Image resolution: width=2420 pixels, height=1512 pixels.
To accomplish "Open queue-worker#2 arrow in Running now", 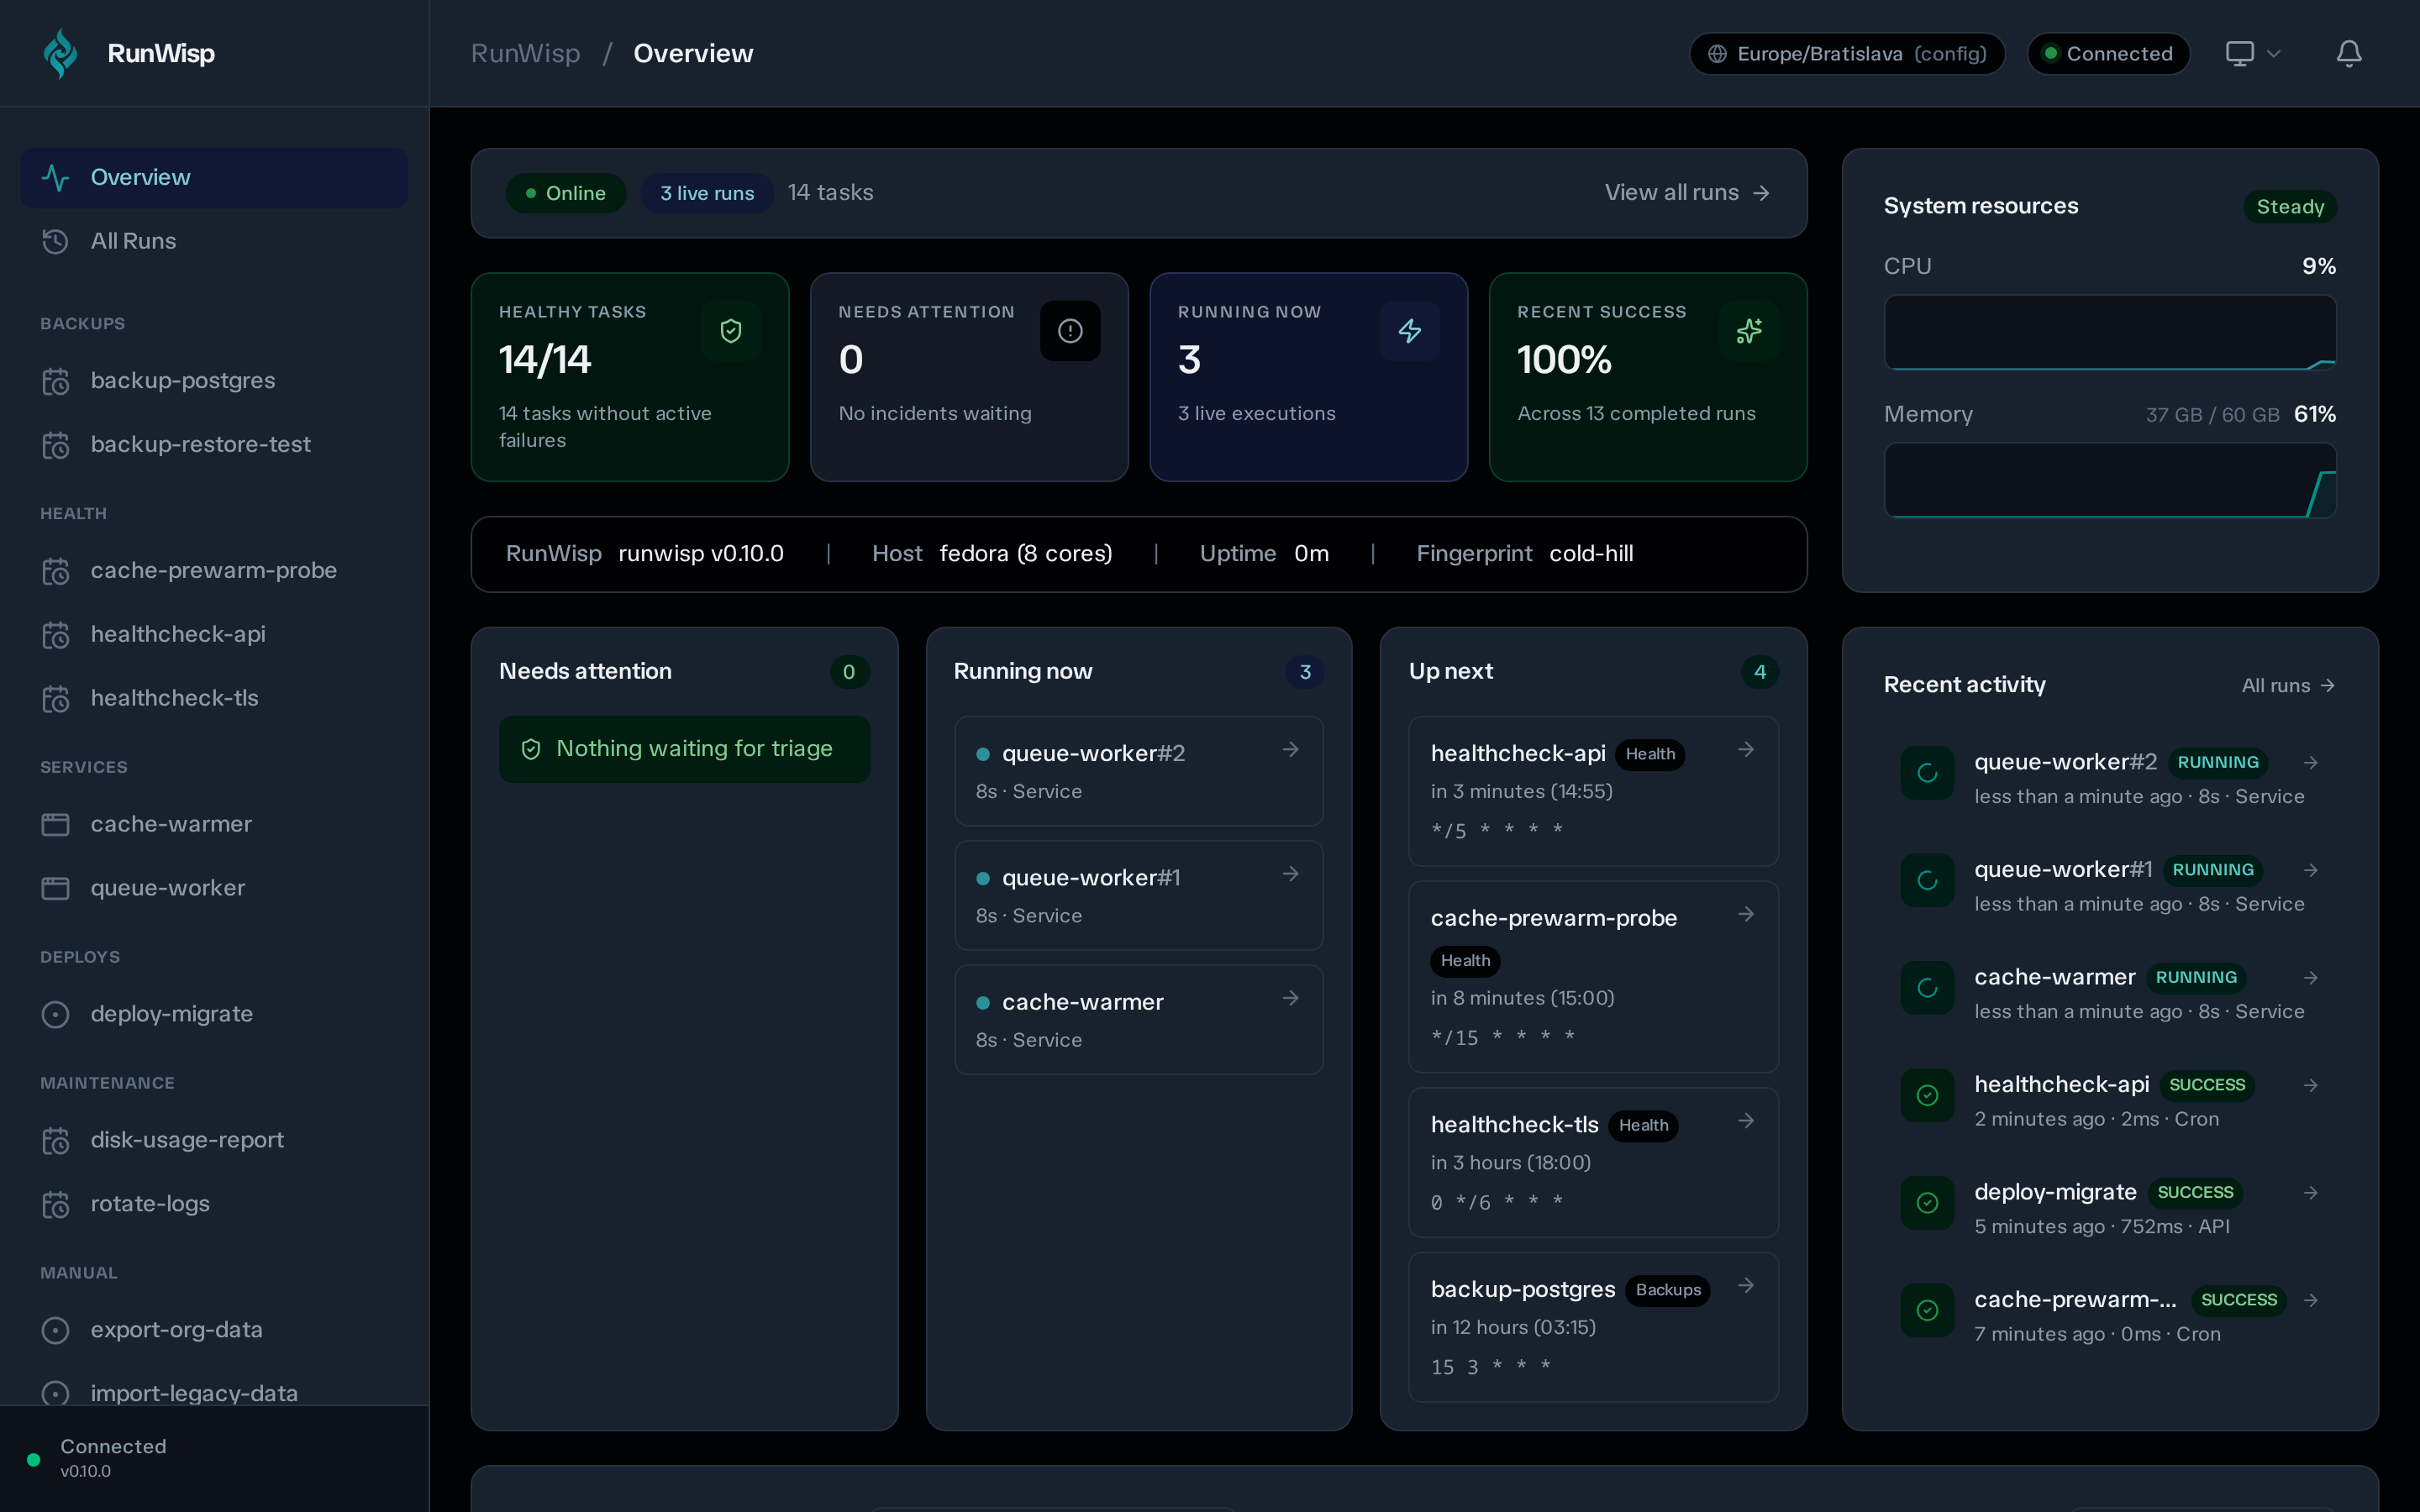I will (1291, 750).
